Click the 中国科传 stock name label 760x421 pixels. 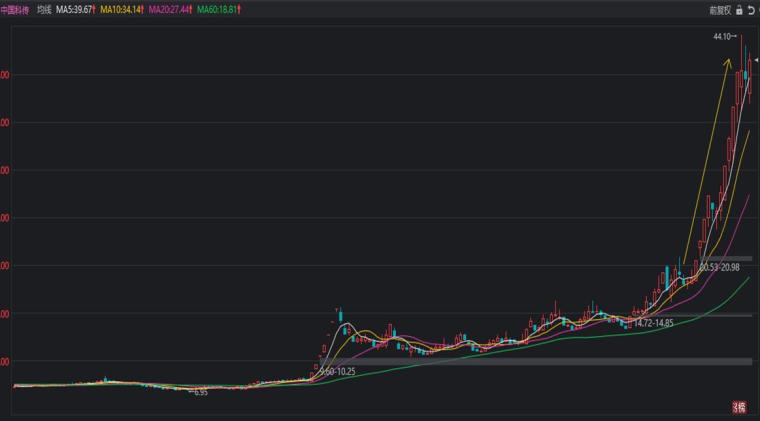coord(15,9)
